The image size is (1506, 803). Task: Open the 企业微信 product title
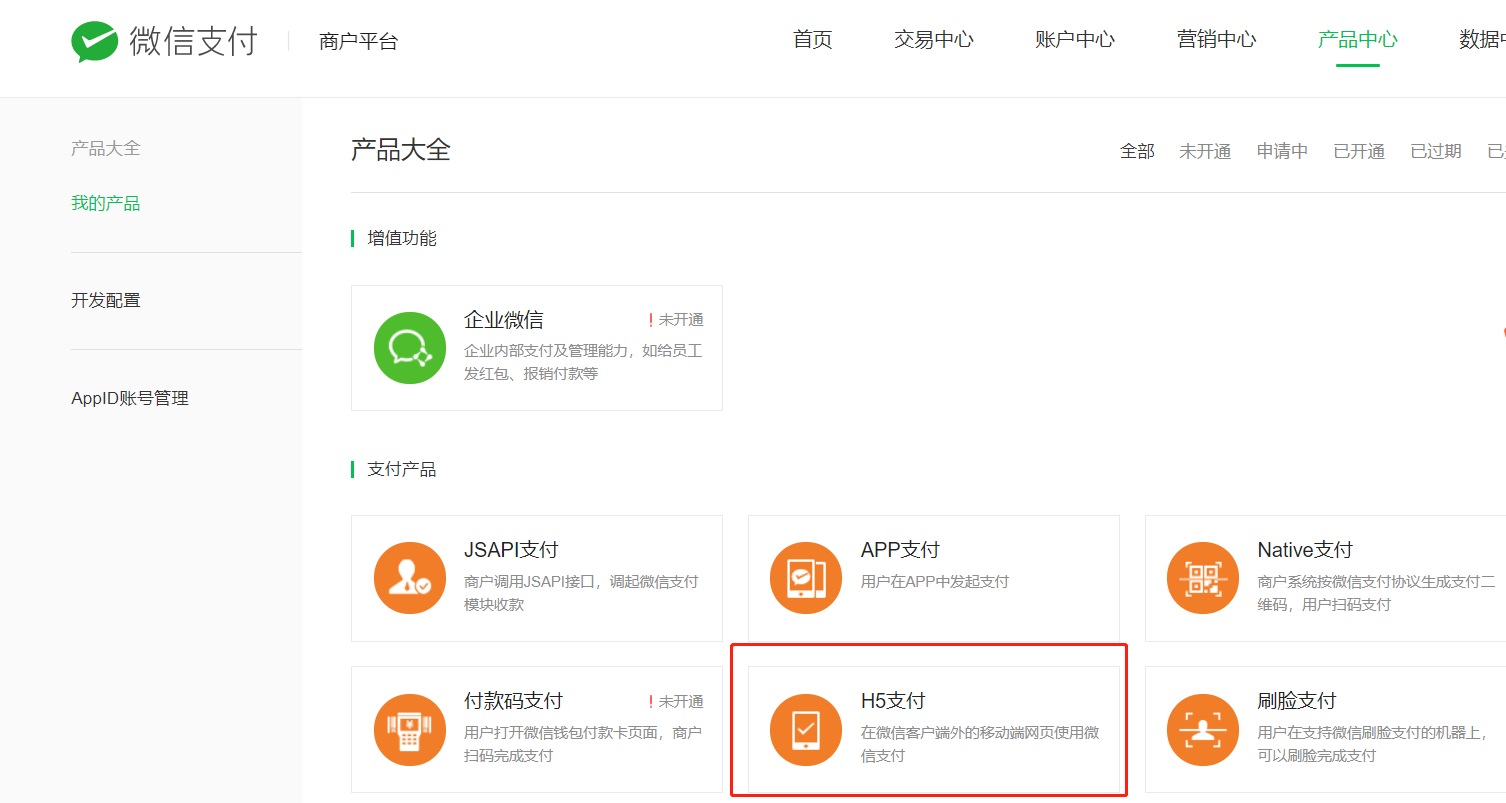[504, 320]
